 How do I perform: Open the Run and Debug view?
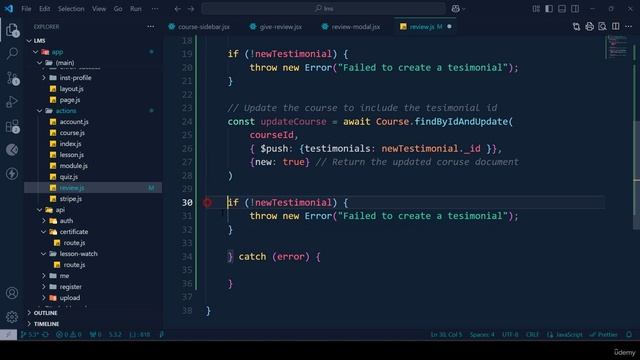coord(12,102)
